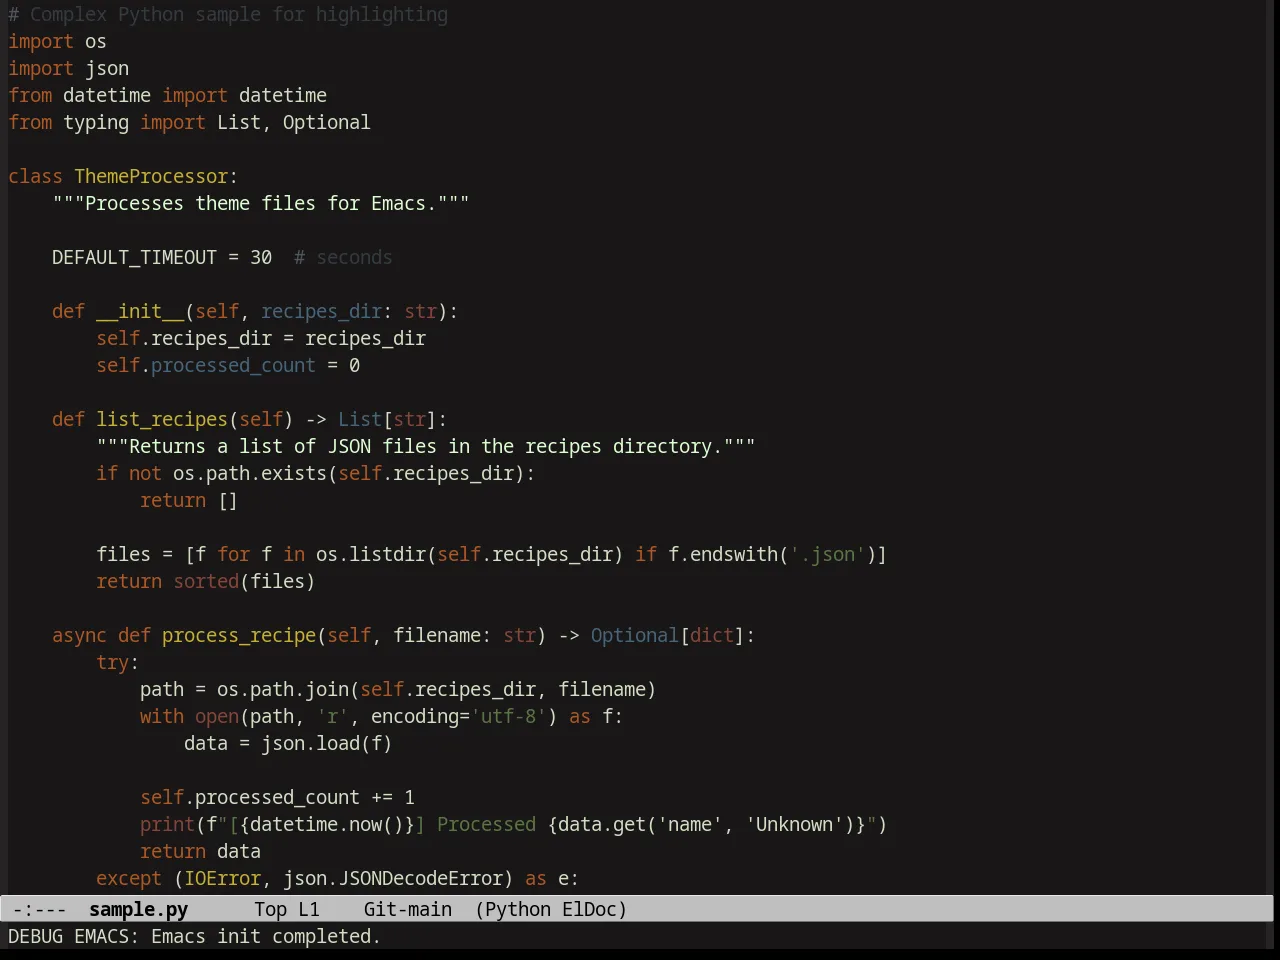The height and width of the screenshot is (960, 1280).
Task: Click 'json.load(f)' call
Action: (327, 743)
